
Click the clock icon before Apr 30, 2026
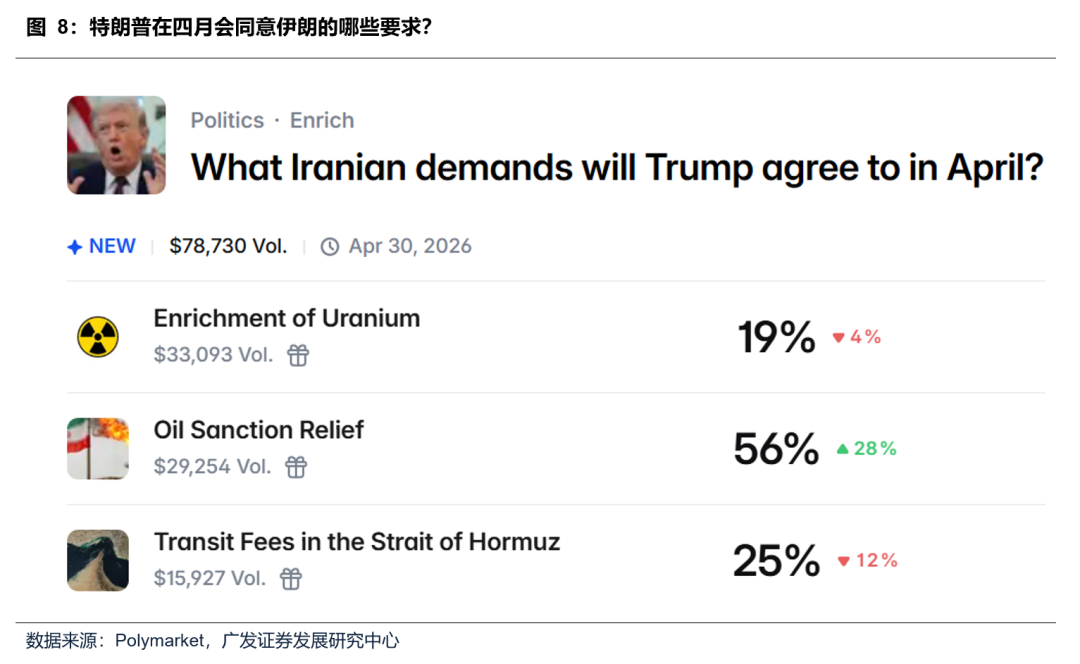[x=330, y=247]
